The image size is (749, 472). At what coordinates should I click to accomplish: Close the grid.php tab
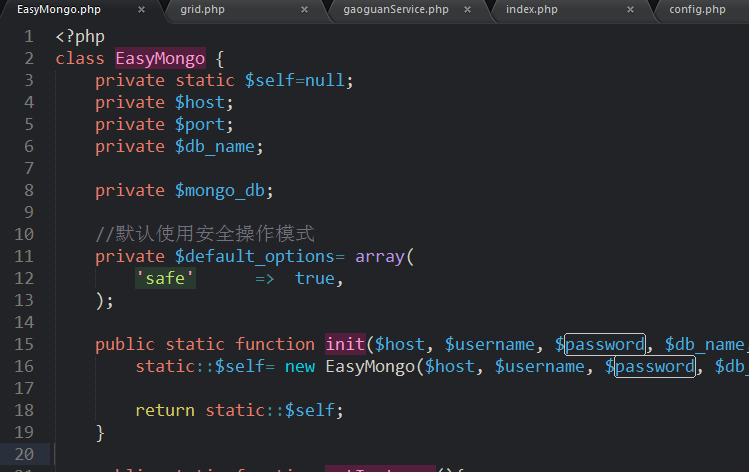click(x=304, y=10)
